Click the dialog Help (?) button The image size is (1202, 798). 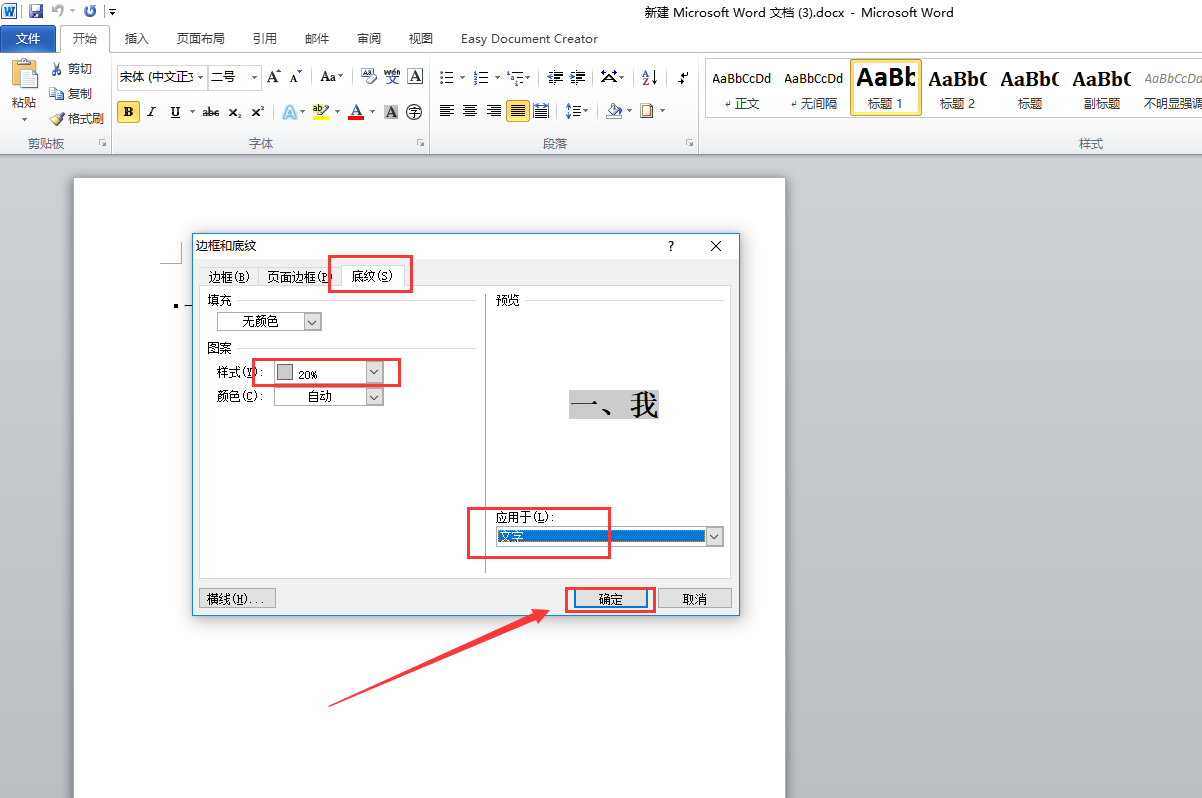pos(670,246)
